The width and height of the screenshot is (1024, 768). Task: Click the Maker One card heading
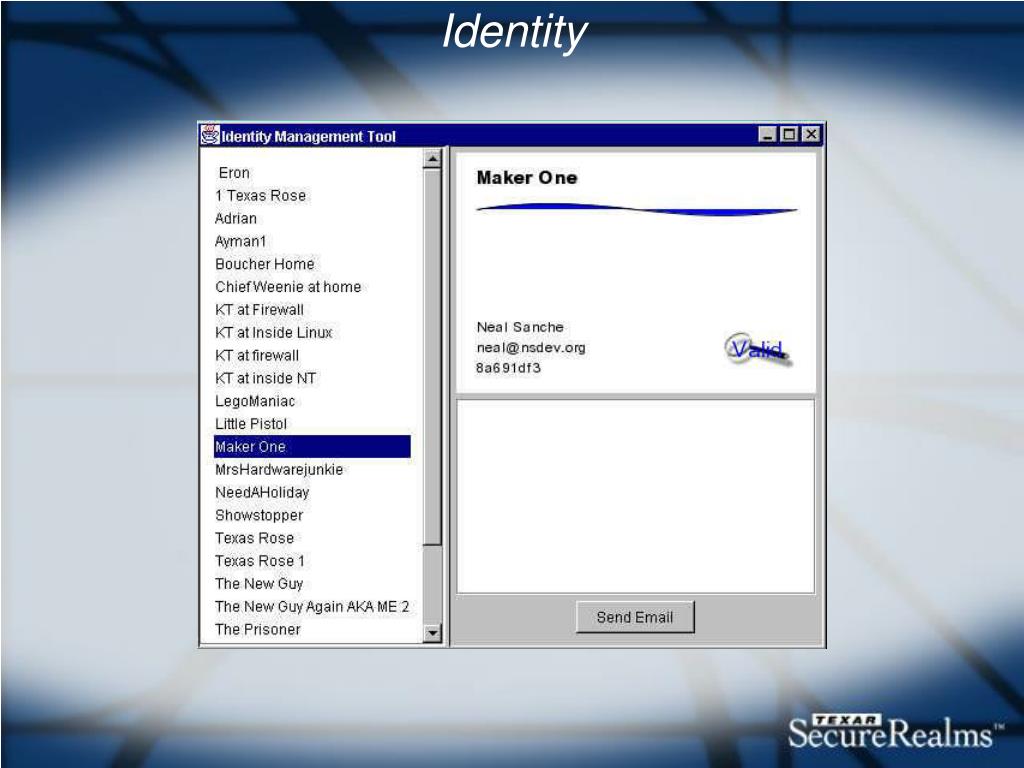point(527,178)
